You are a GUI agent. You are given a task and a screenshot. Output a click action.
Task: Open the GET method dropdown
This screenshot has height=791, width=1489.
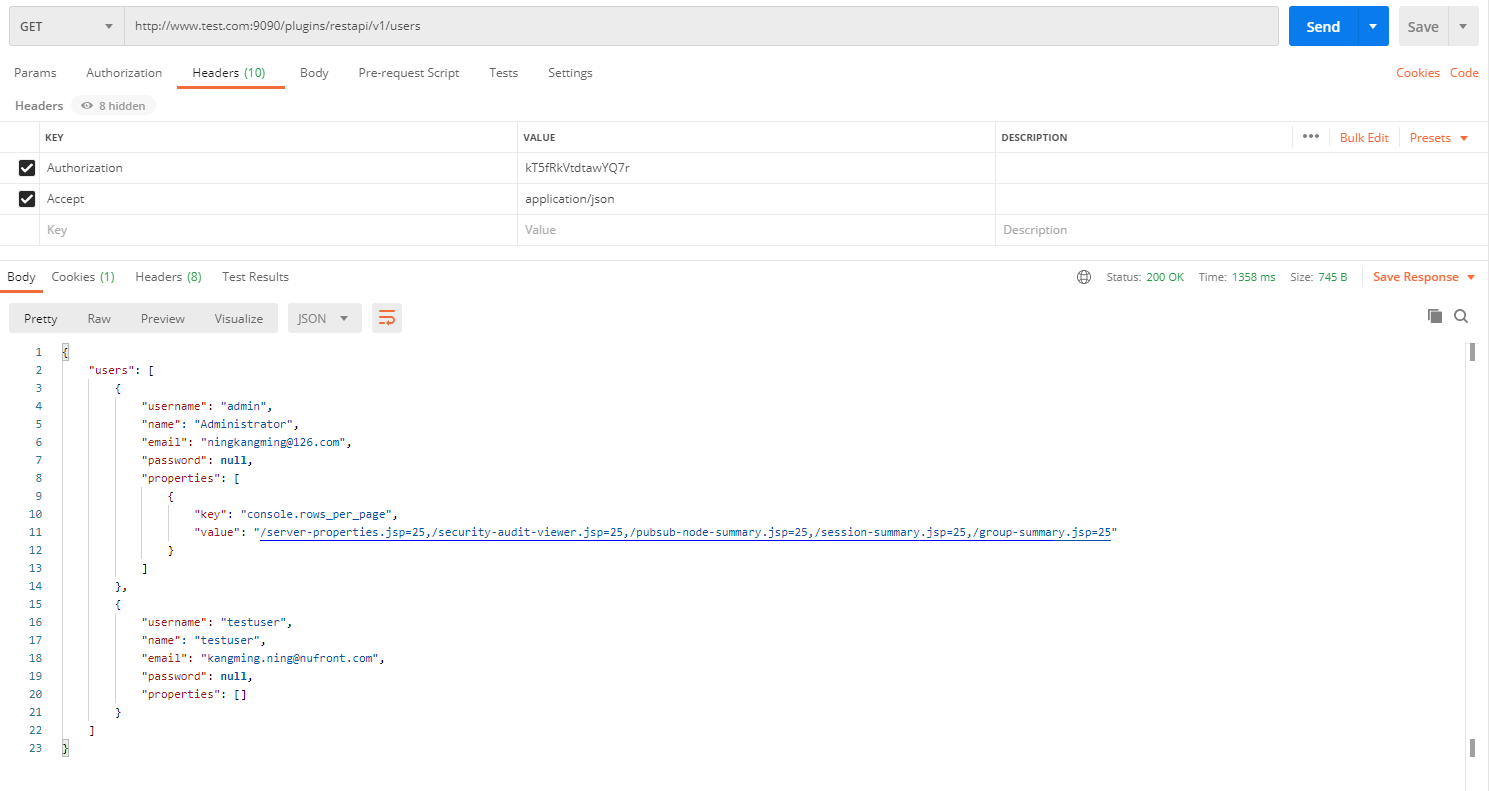click(x=65, y=26)
